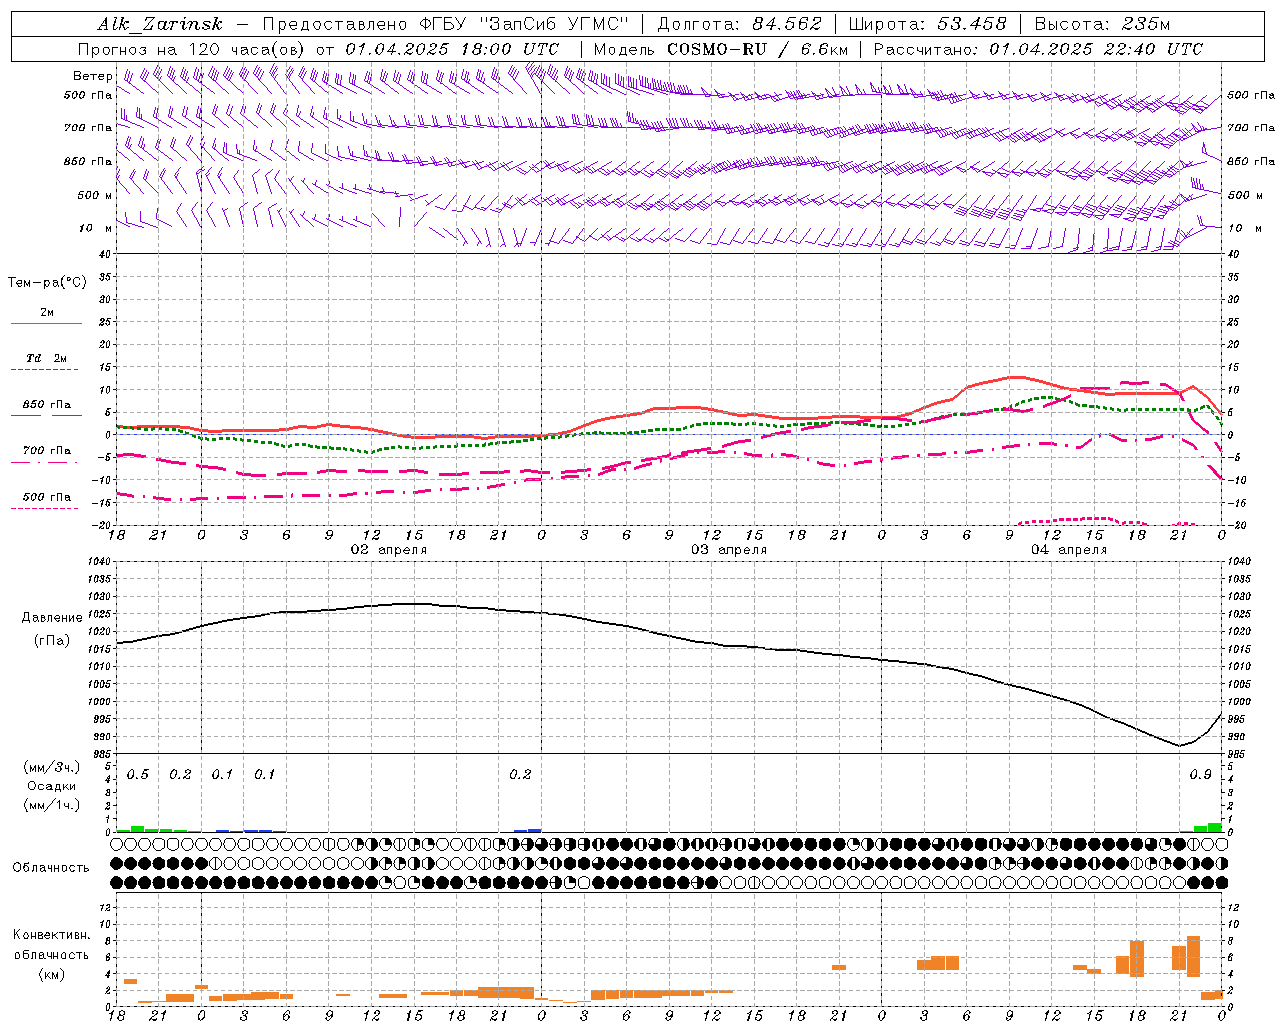This screenshot has width=1280, height=1024.
Task: Click the '0.5' precipitation amount value
Action: (x=138, y=775)
